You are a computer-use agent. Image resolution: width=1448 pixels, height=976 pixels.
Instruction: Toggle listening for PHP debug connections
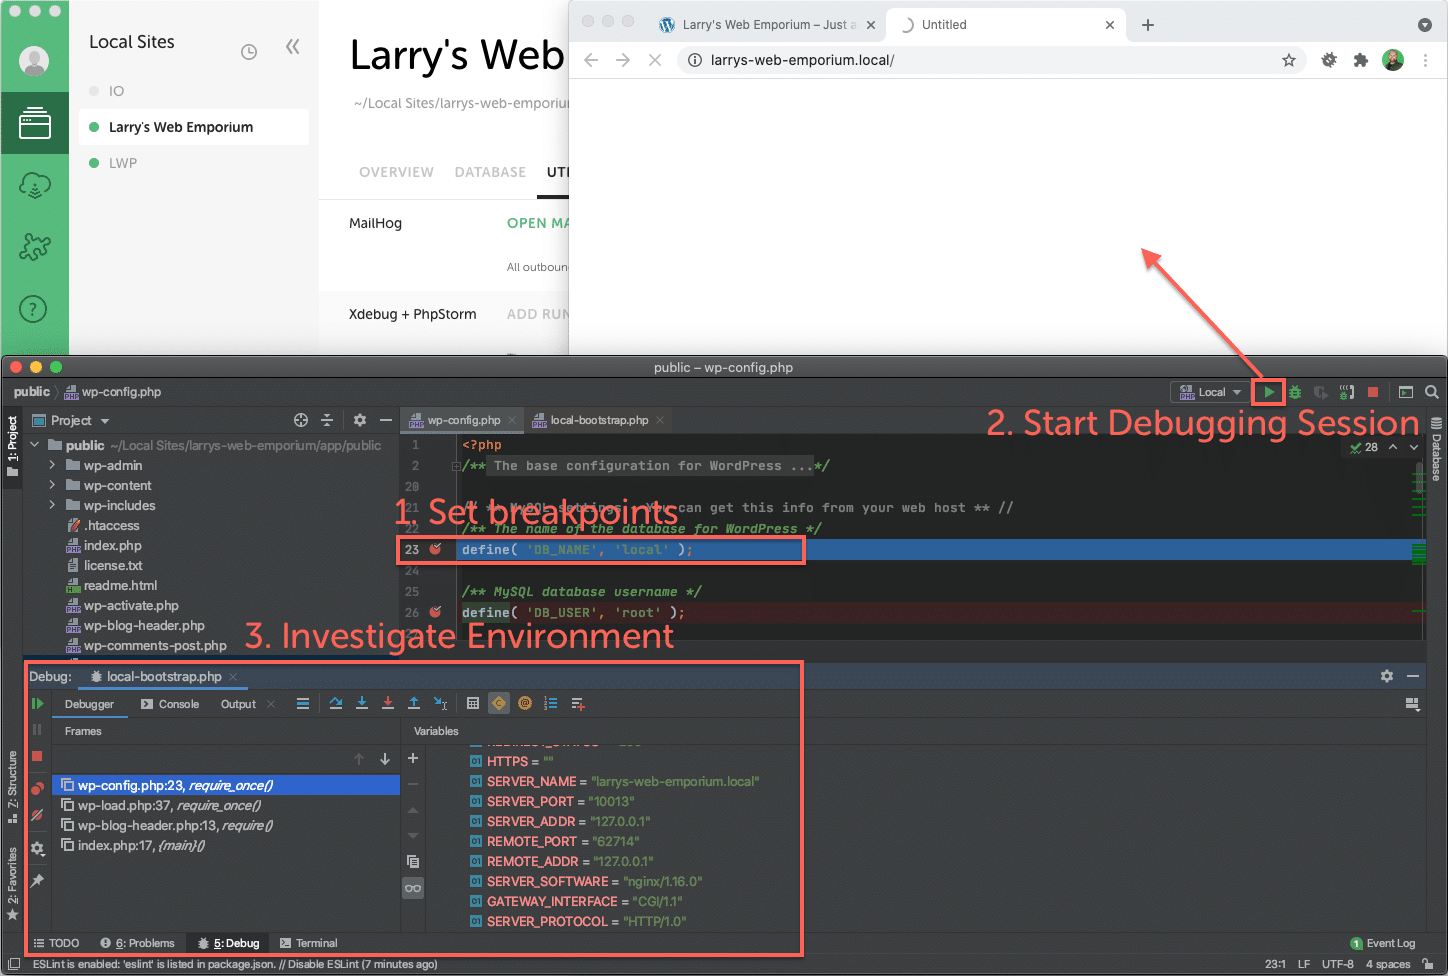click(1347, 392)
